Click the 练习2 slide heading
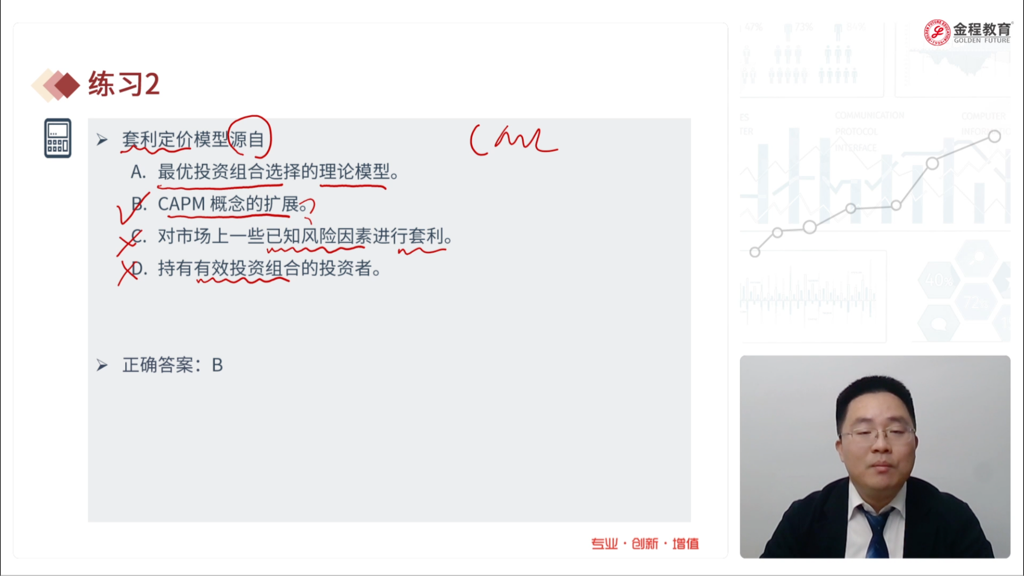Image resolution: width=1024 pixels, height=576 pixels. tap(124, 84)
